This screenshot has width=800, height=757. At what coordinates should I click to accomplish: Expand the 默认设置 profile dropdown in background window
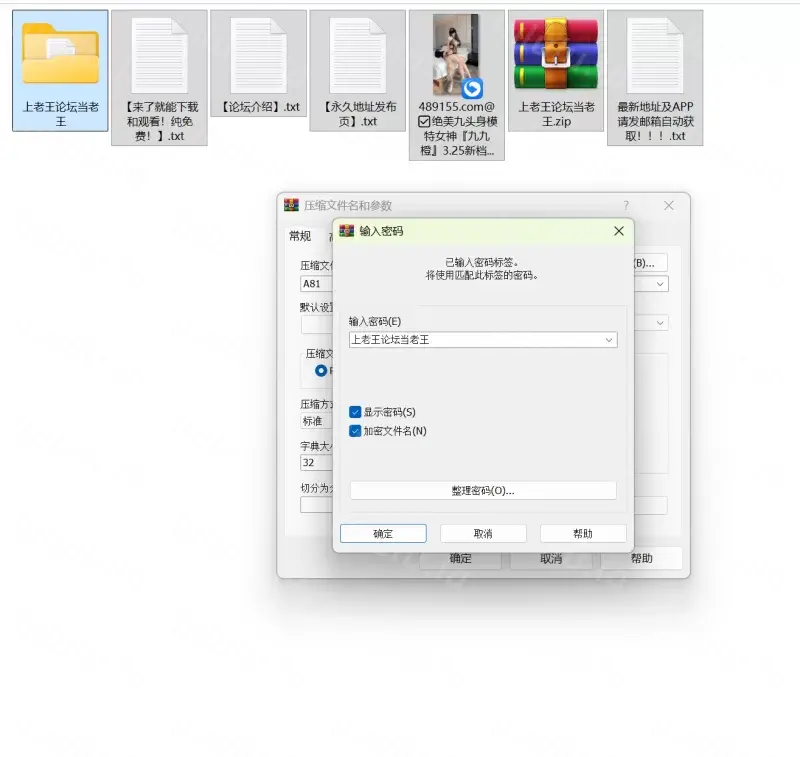coord(660,323)
